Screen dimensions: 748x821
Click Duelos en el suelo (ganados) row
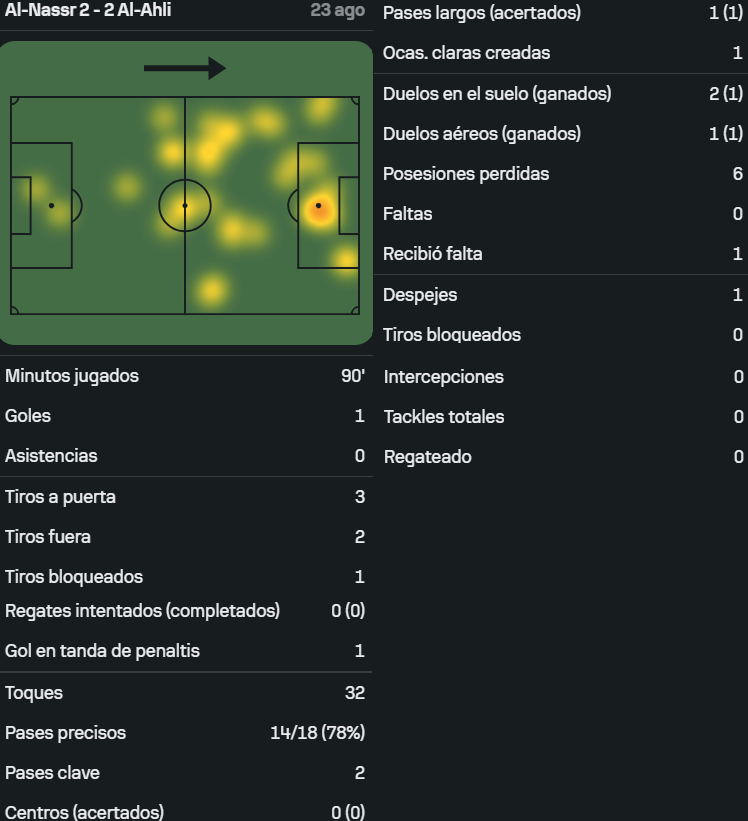pos(562,94)
